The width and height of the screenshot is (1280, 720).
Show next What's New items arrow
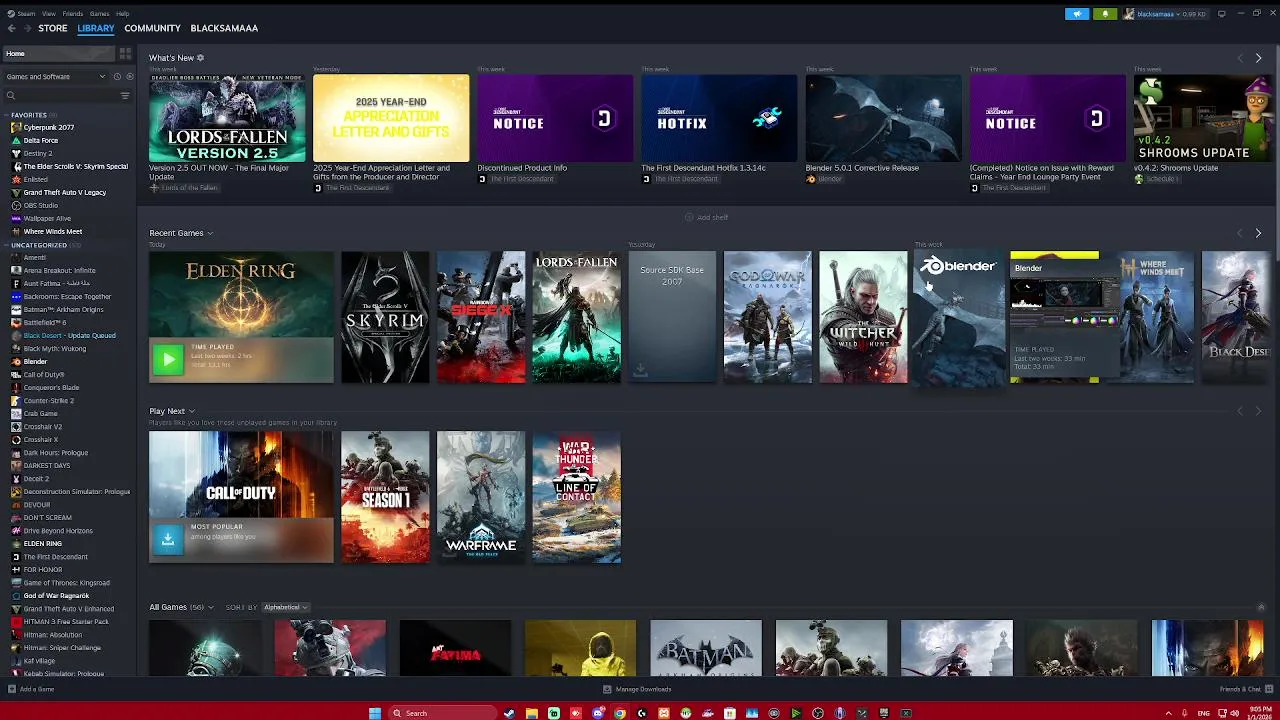(x=1258, y=58)
